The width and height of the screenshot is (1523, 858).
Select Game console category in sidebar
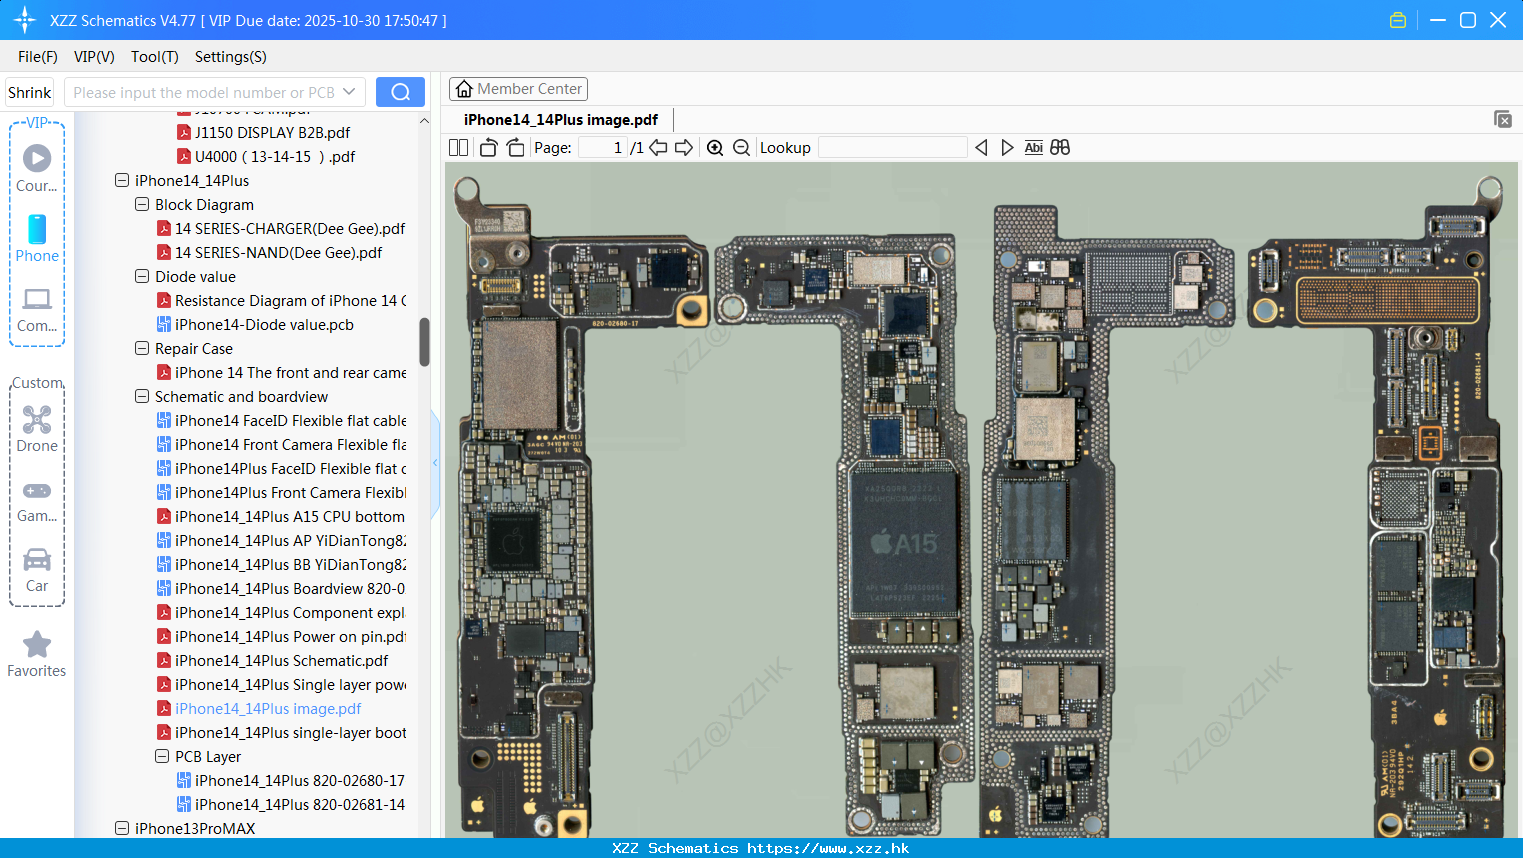37,501
